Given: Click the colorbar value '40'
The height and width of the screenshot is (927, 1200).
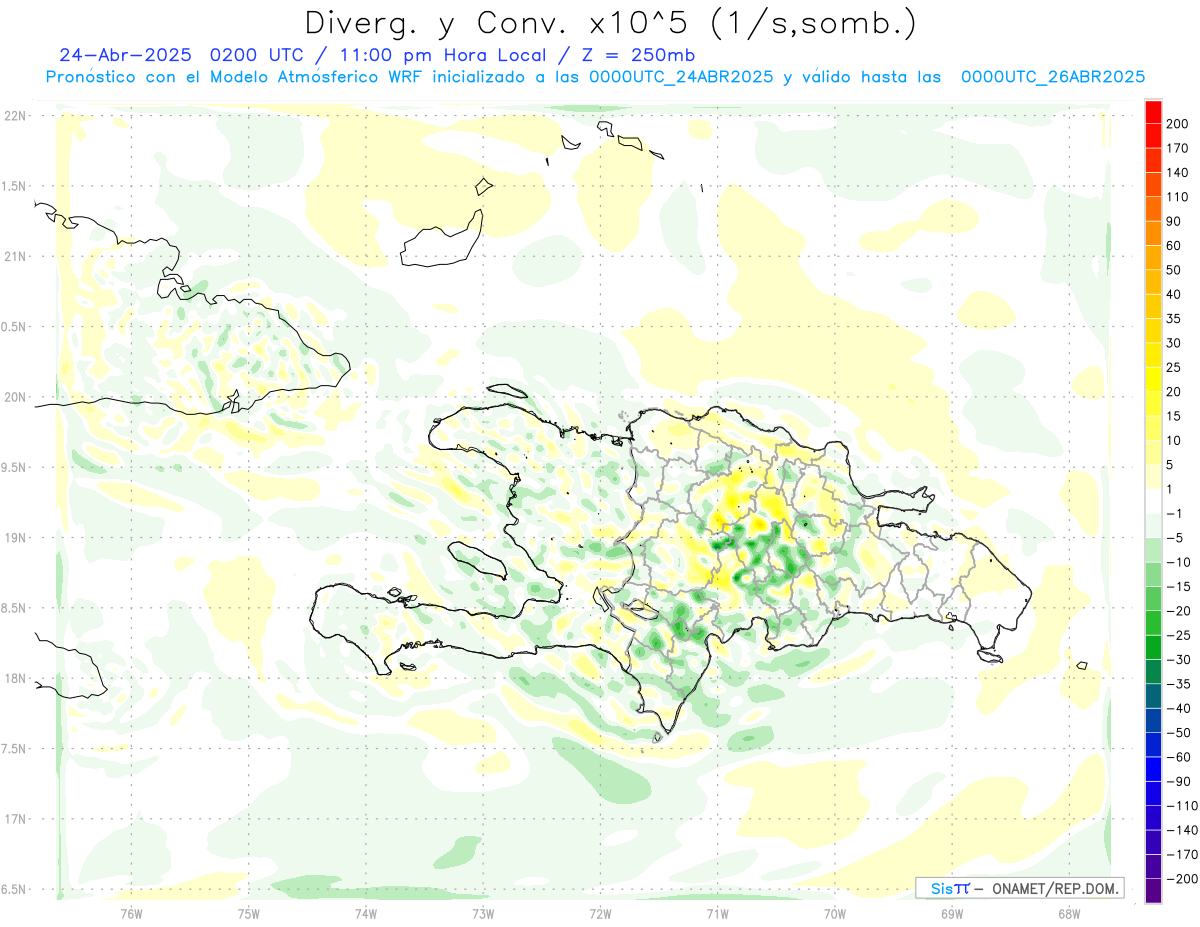Looking at the screenshot, I should tap(1174, 294).
